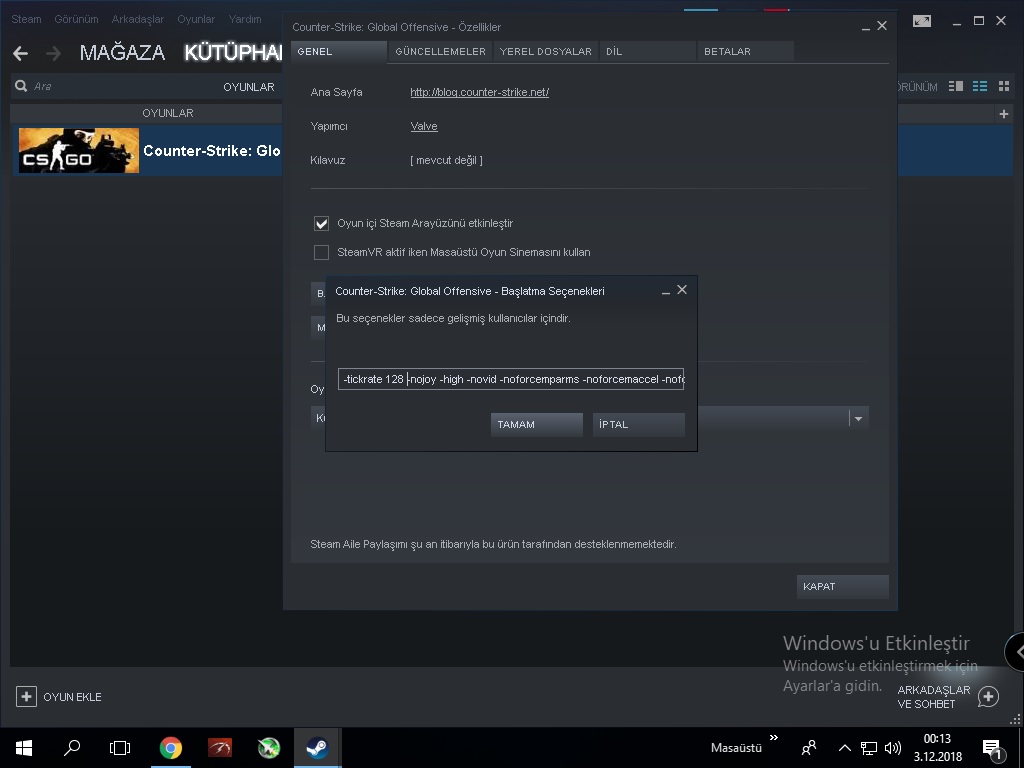Click the clock and date in taskbar
Image resolution: width=1024 pixels, height=768 pixels.
[x=937, y=748]
